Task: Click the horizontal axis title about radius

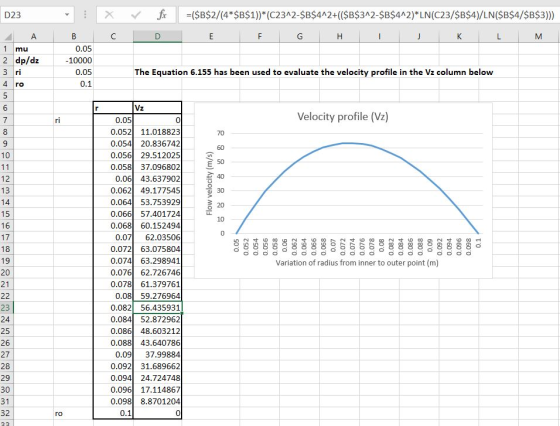Action: (357, 263)
